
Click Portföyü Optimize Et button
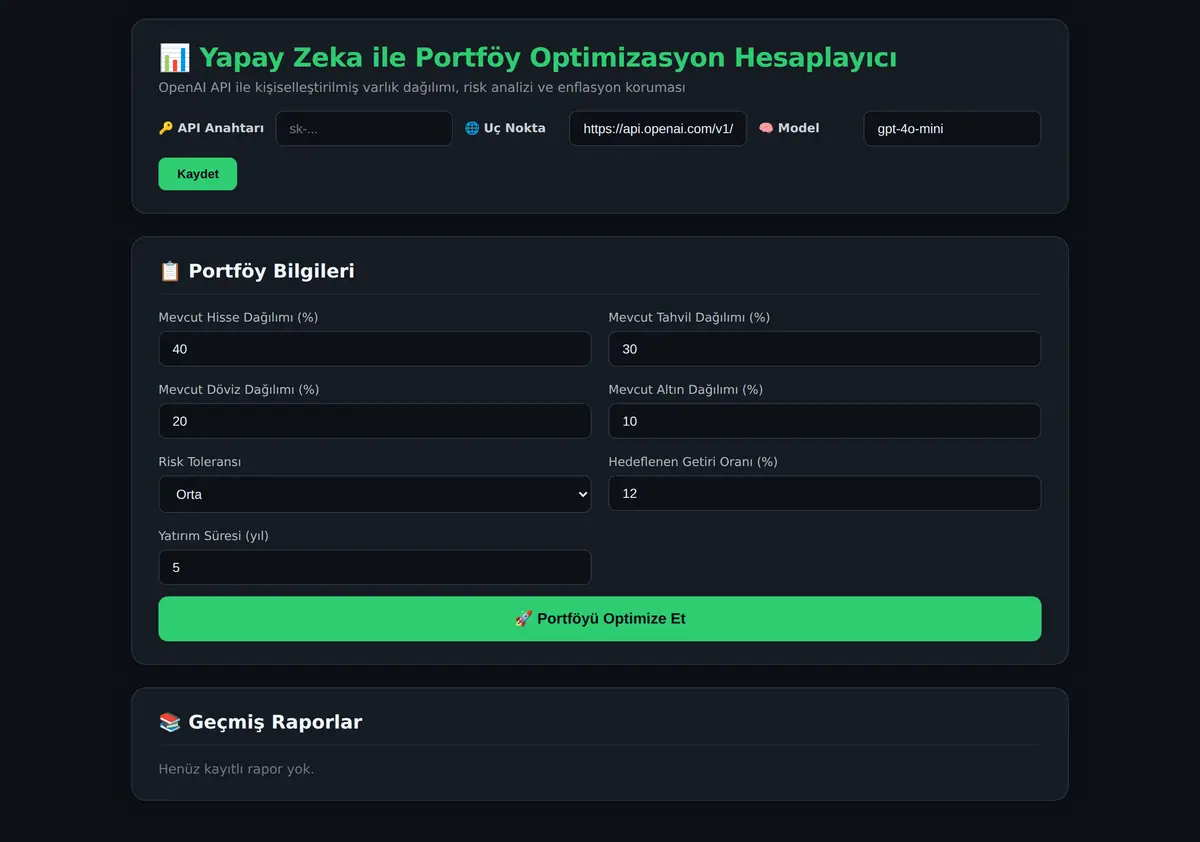point(600,619)
